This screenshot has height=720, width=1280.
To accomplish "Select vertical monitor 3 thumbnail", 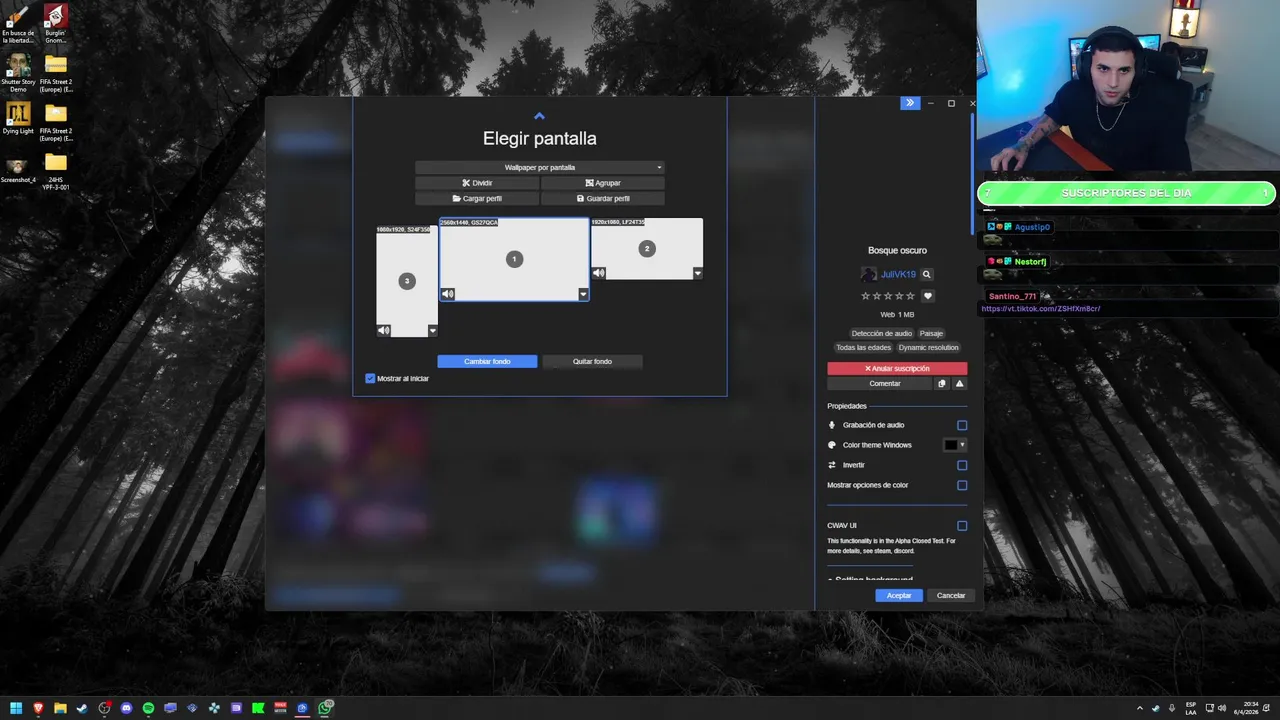I will 406,281.
